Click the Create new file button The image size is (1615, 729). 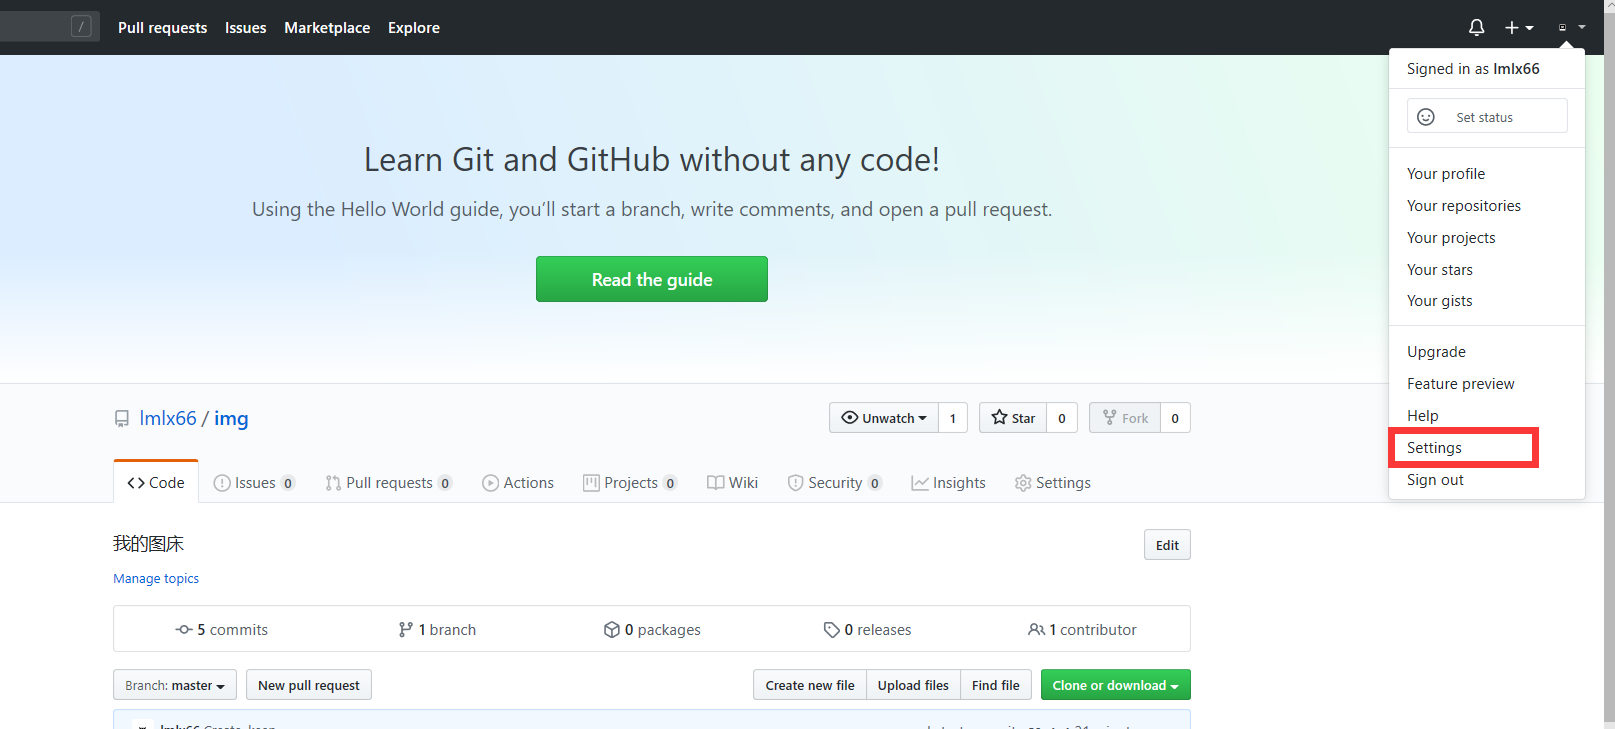coord(810,685)
